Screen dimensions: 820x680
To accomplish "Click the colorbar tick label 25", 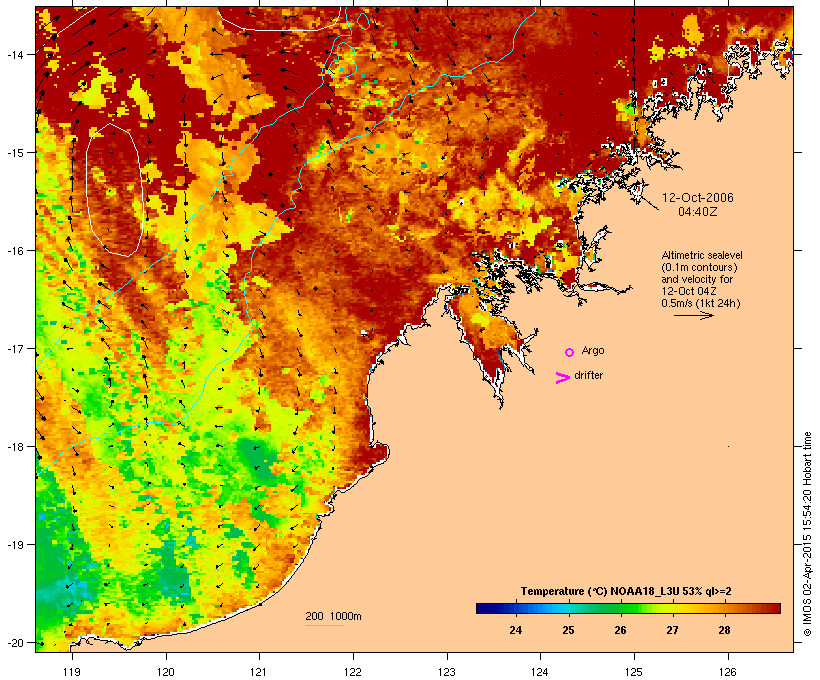I will coord(568,630).
